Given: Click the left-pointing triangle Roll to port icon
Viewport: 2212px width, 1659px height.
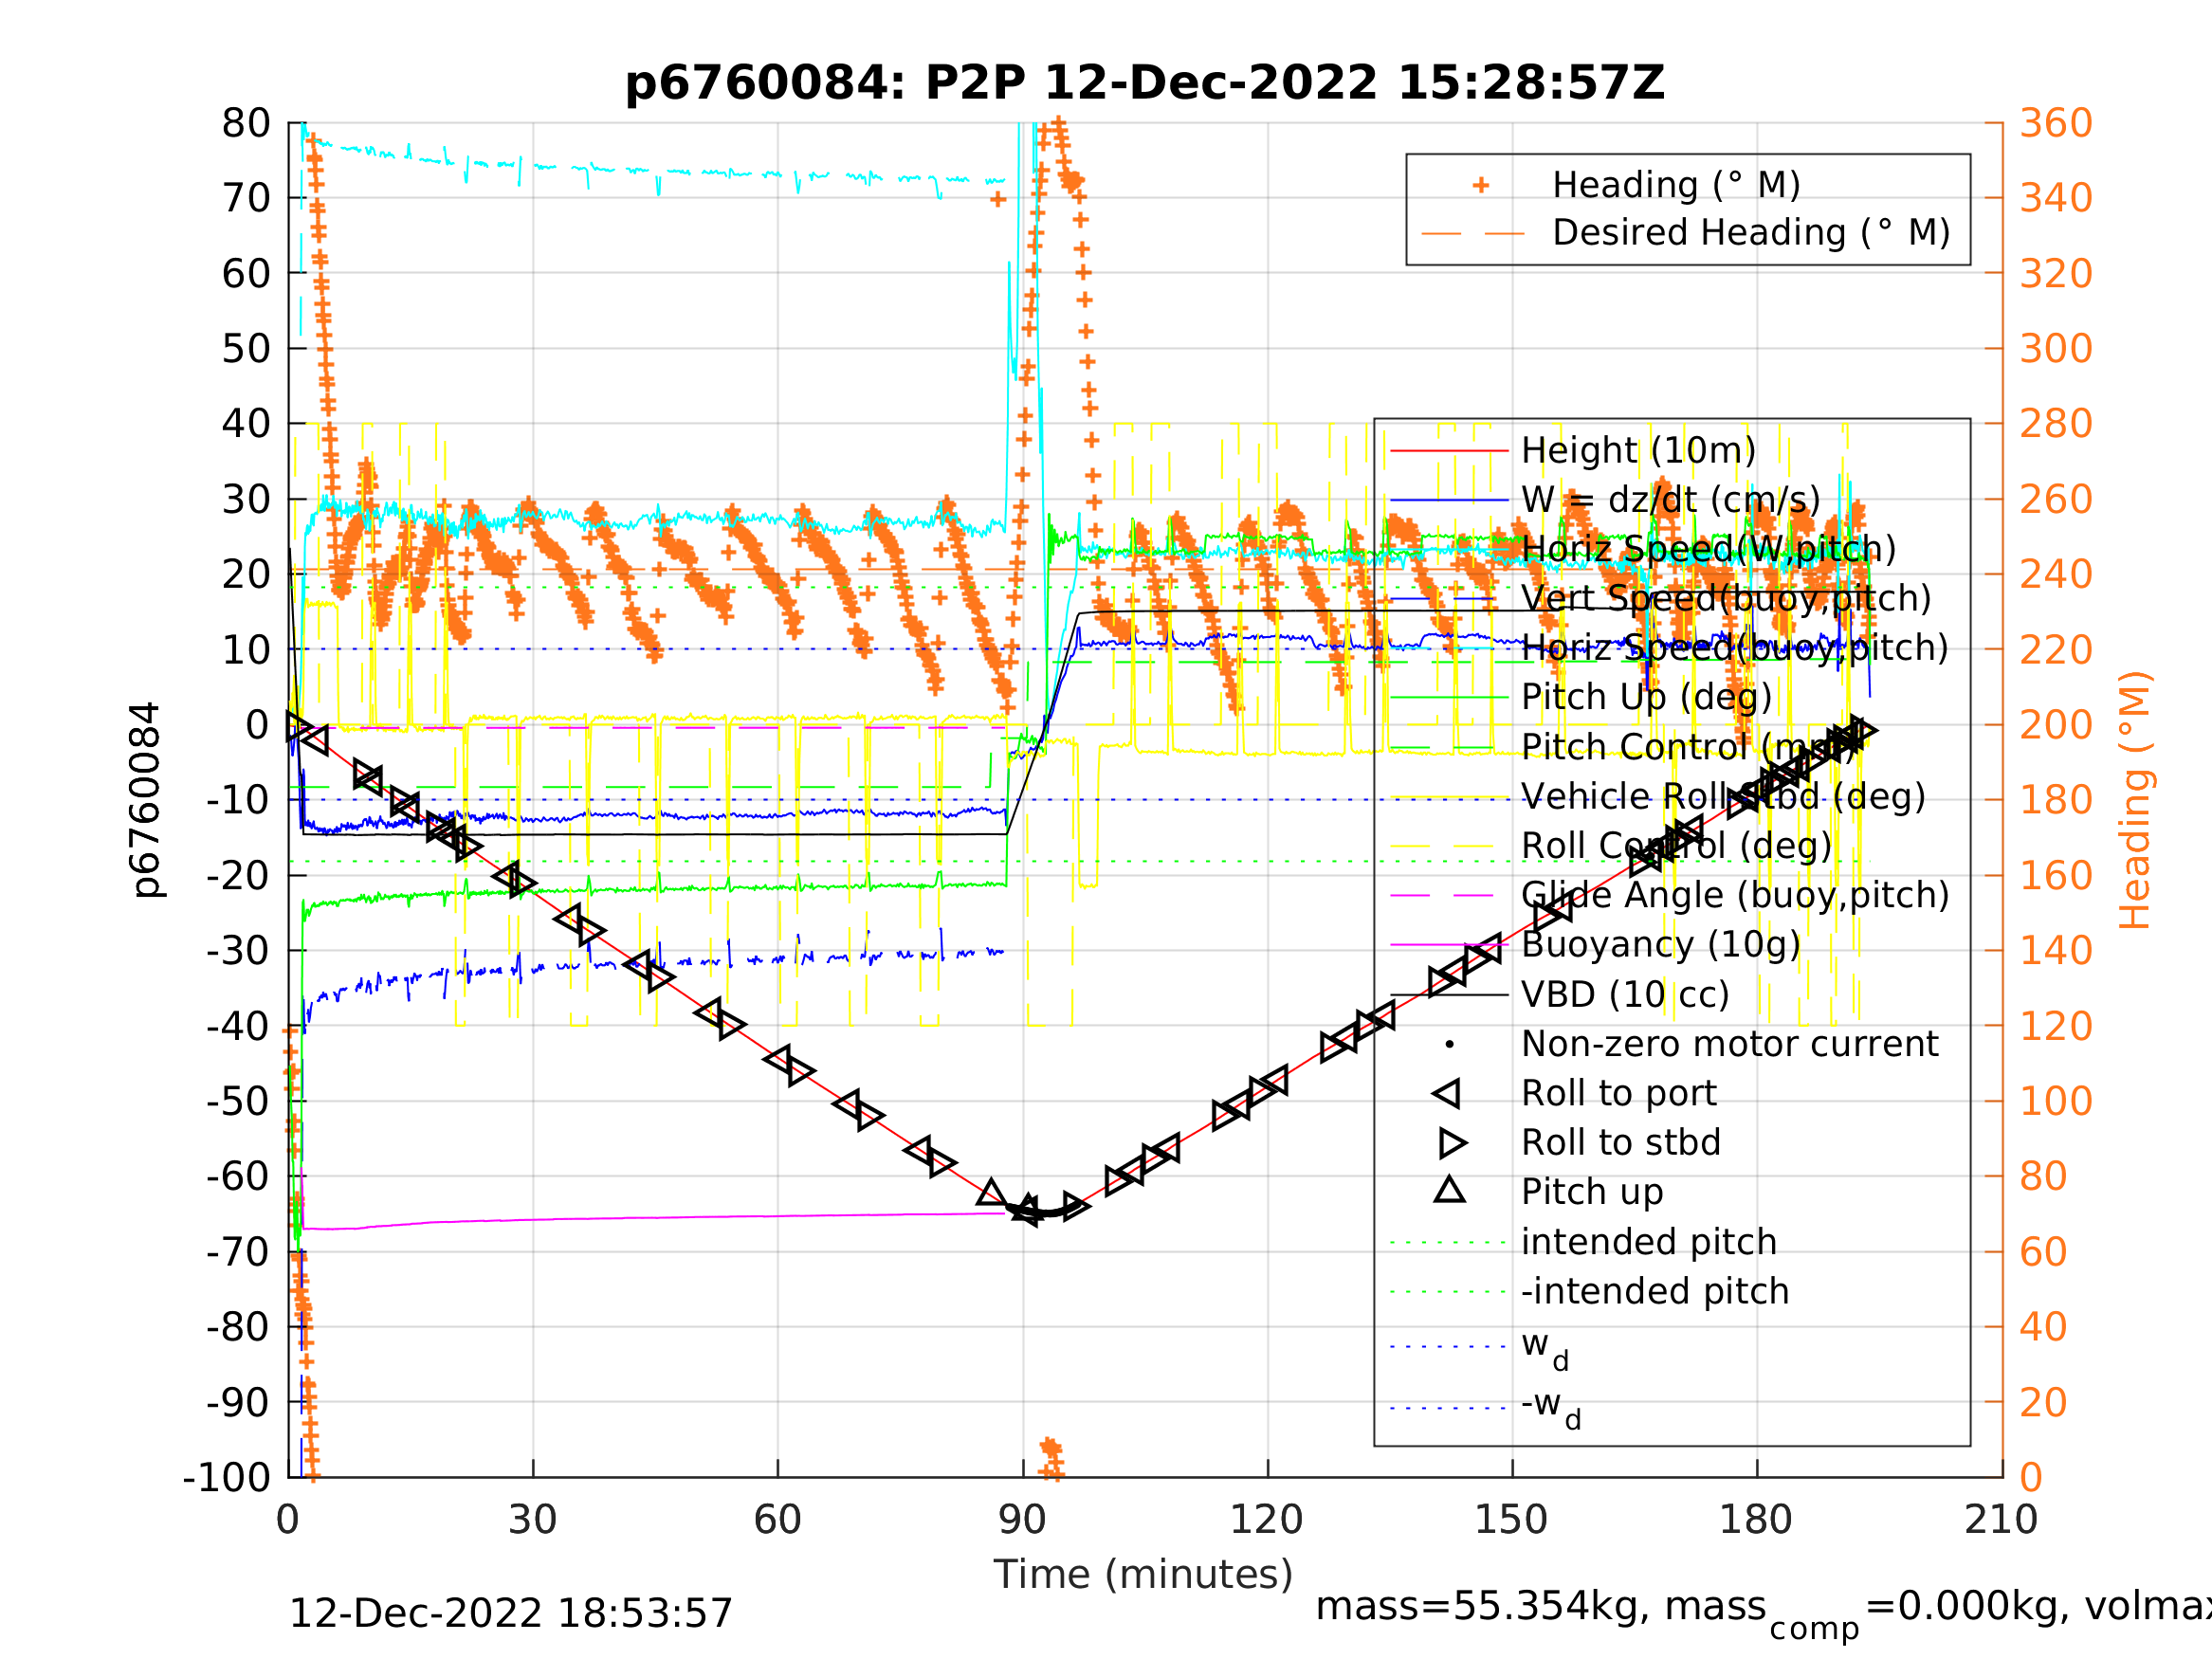Looking at the screenshot, I should [x=1447, y=1094].
